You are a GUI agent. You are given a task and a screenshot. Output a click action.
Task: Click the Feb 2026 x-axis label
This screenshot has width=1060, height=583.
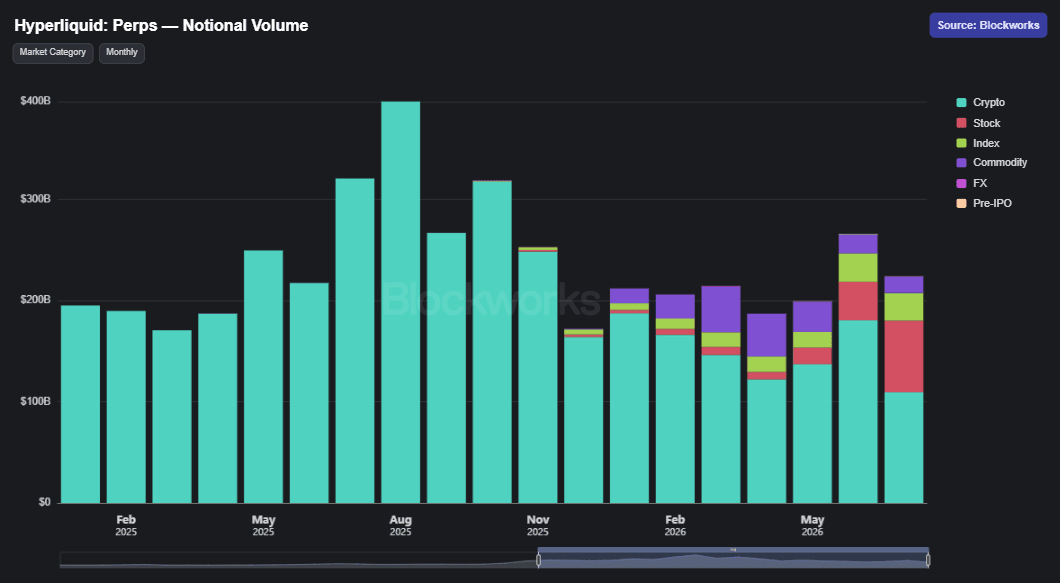pyautogui.click(x=675, y=525)
